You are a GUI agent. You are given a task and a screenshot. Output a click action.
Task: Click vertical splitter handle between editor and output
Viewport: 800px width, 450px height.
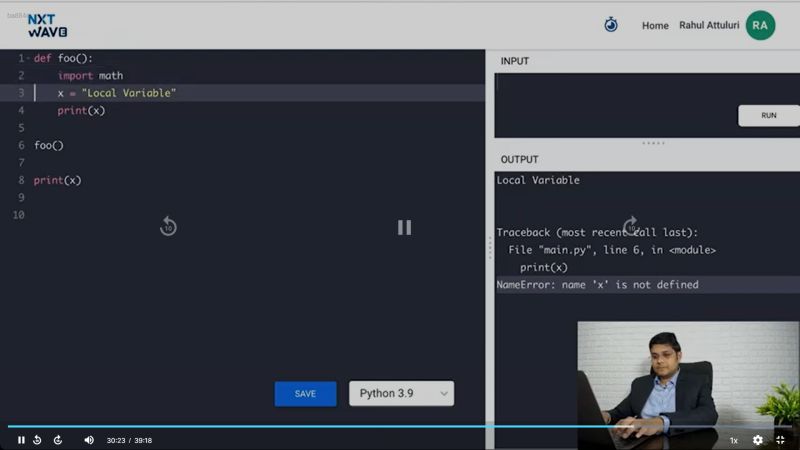point(490,248)
